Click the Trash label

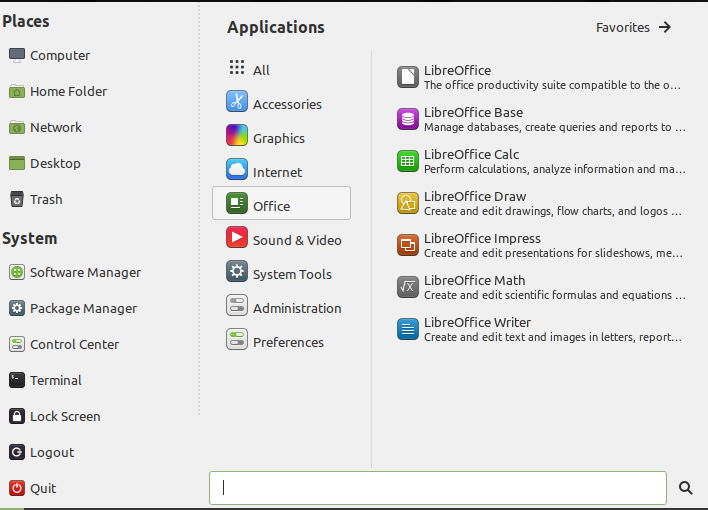(x=46, y=200)
